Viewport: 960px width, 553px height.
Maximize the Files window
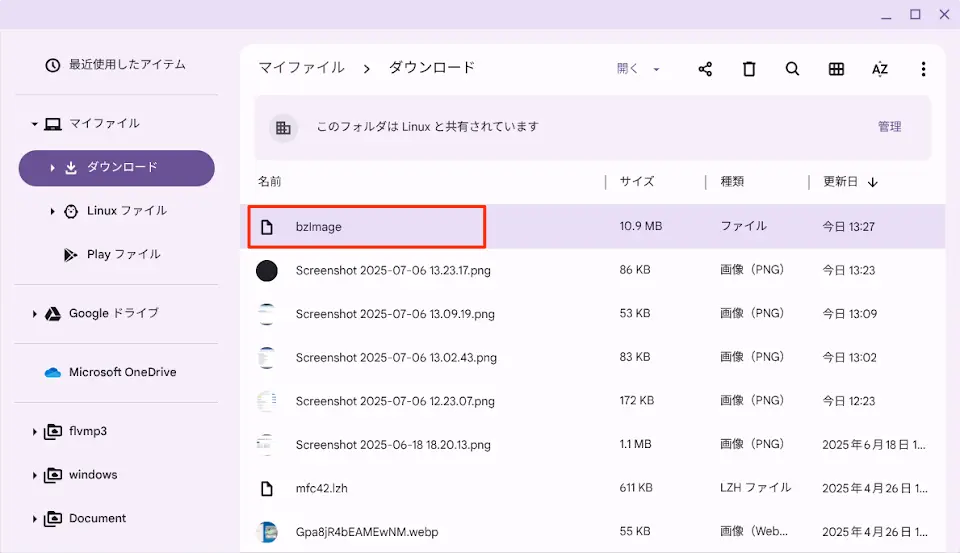pos(915,14)
